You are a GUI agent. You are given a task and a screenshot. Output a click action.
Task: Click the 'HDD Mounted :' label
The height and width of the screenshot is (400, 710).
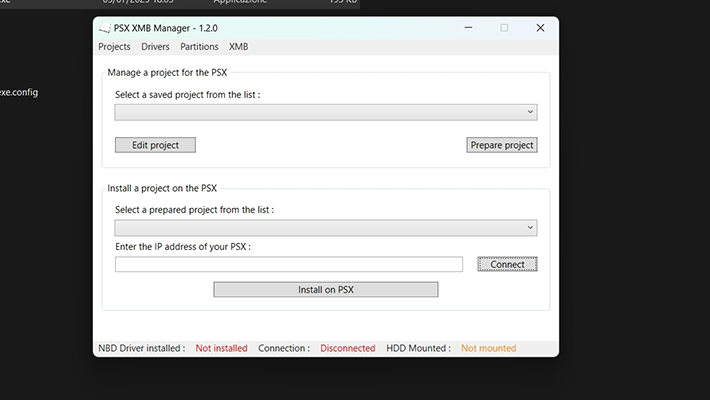click(x=418, y=348)
